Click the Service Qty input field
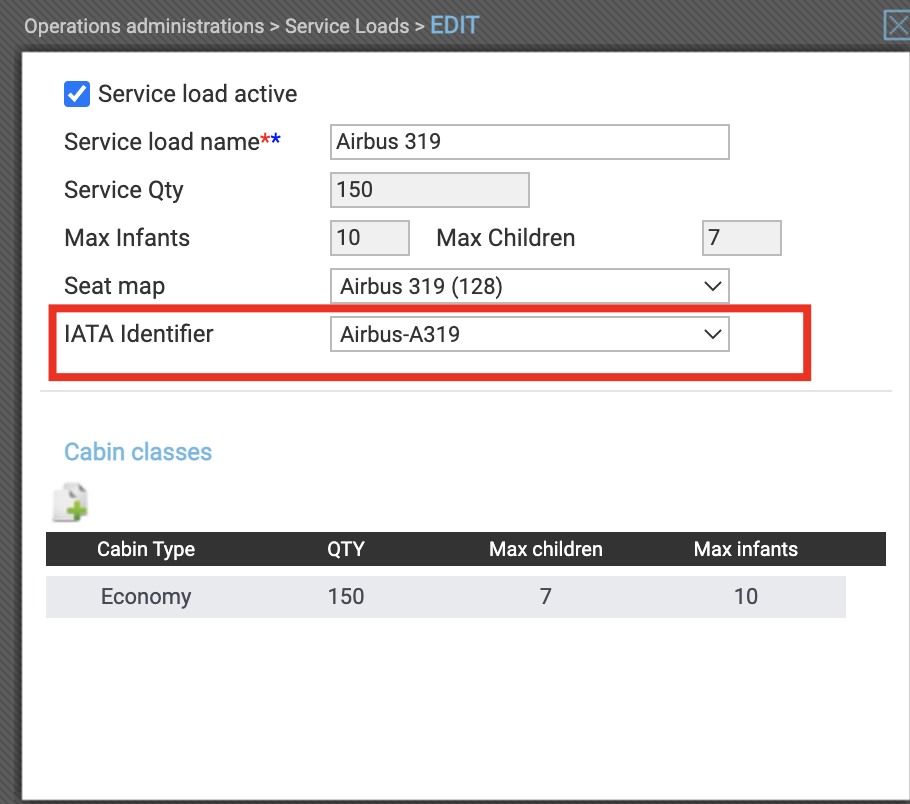This screenshot has width=910, height=804. (x=429, y=190)
